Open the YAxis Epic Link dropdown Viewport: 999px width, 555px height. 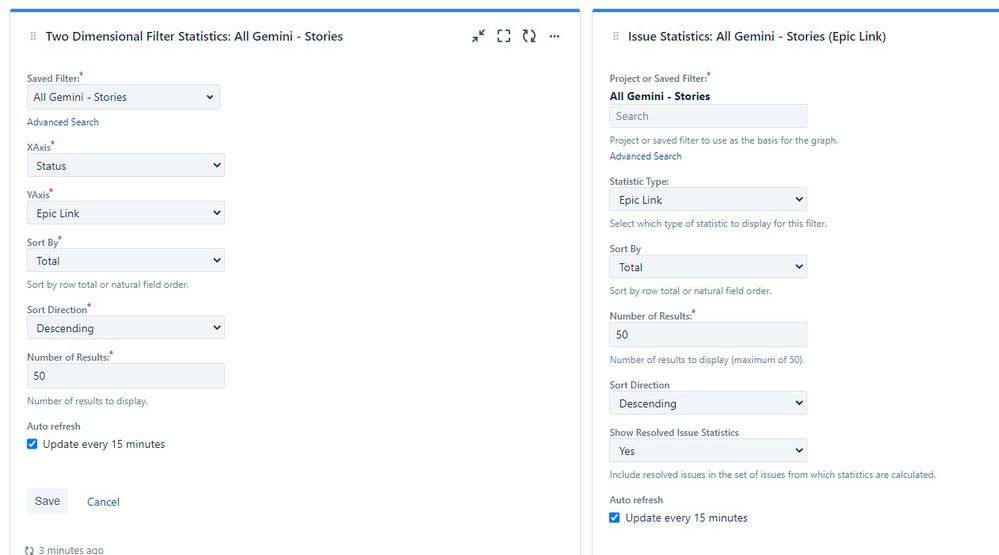(126, 213)
